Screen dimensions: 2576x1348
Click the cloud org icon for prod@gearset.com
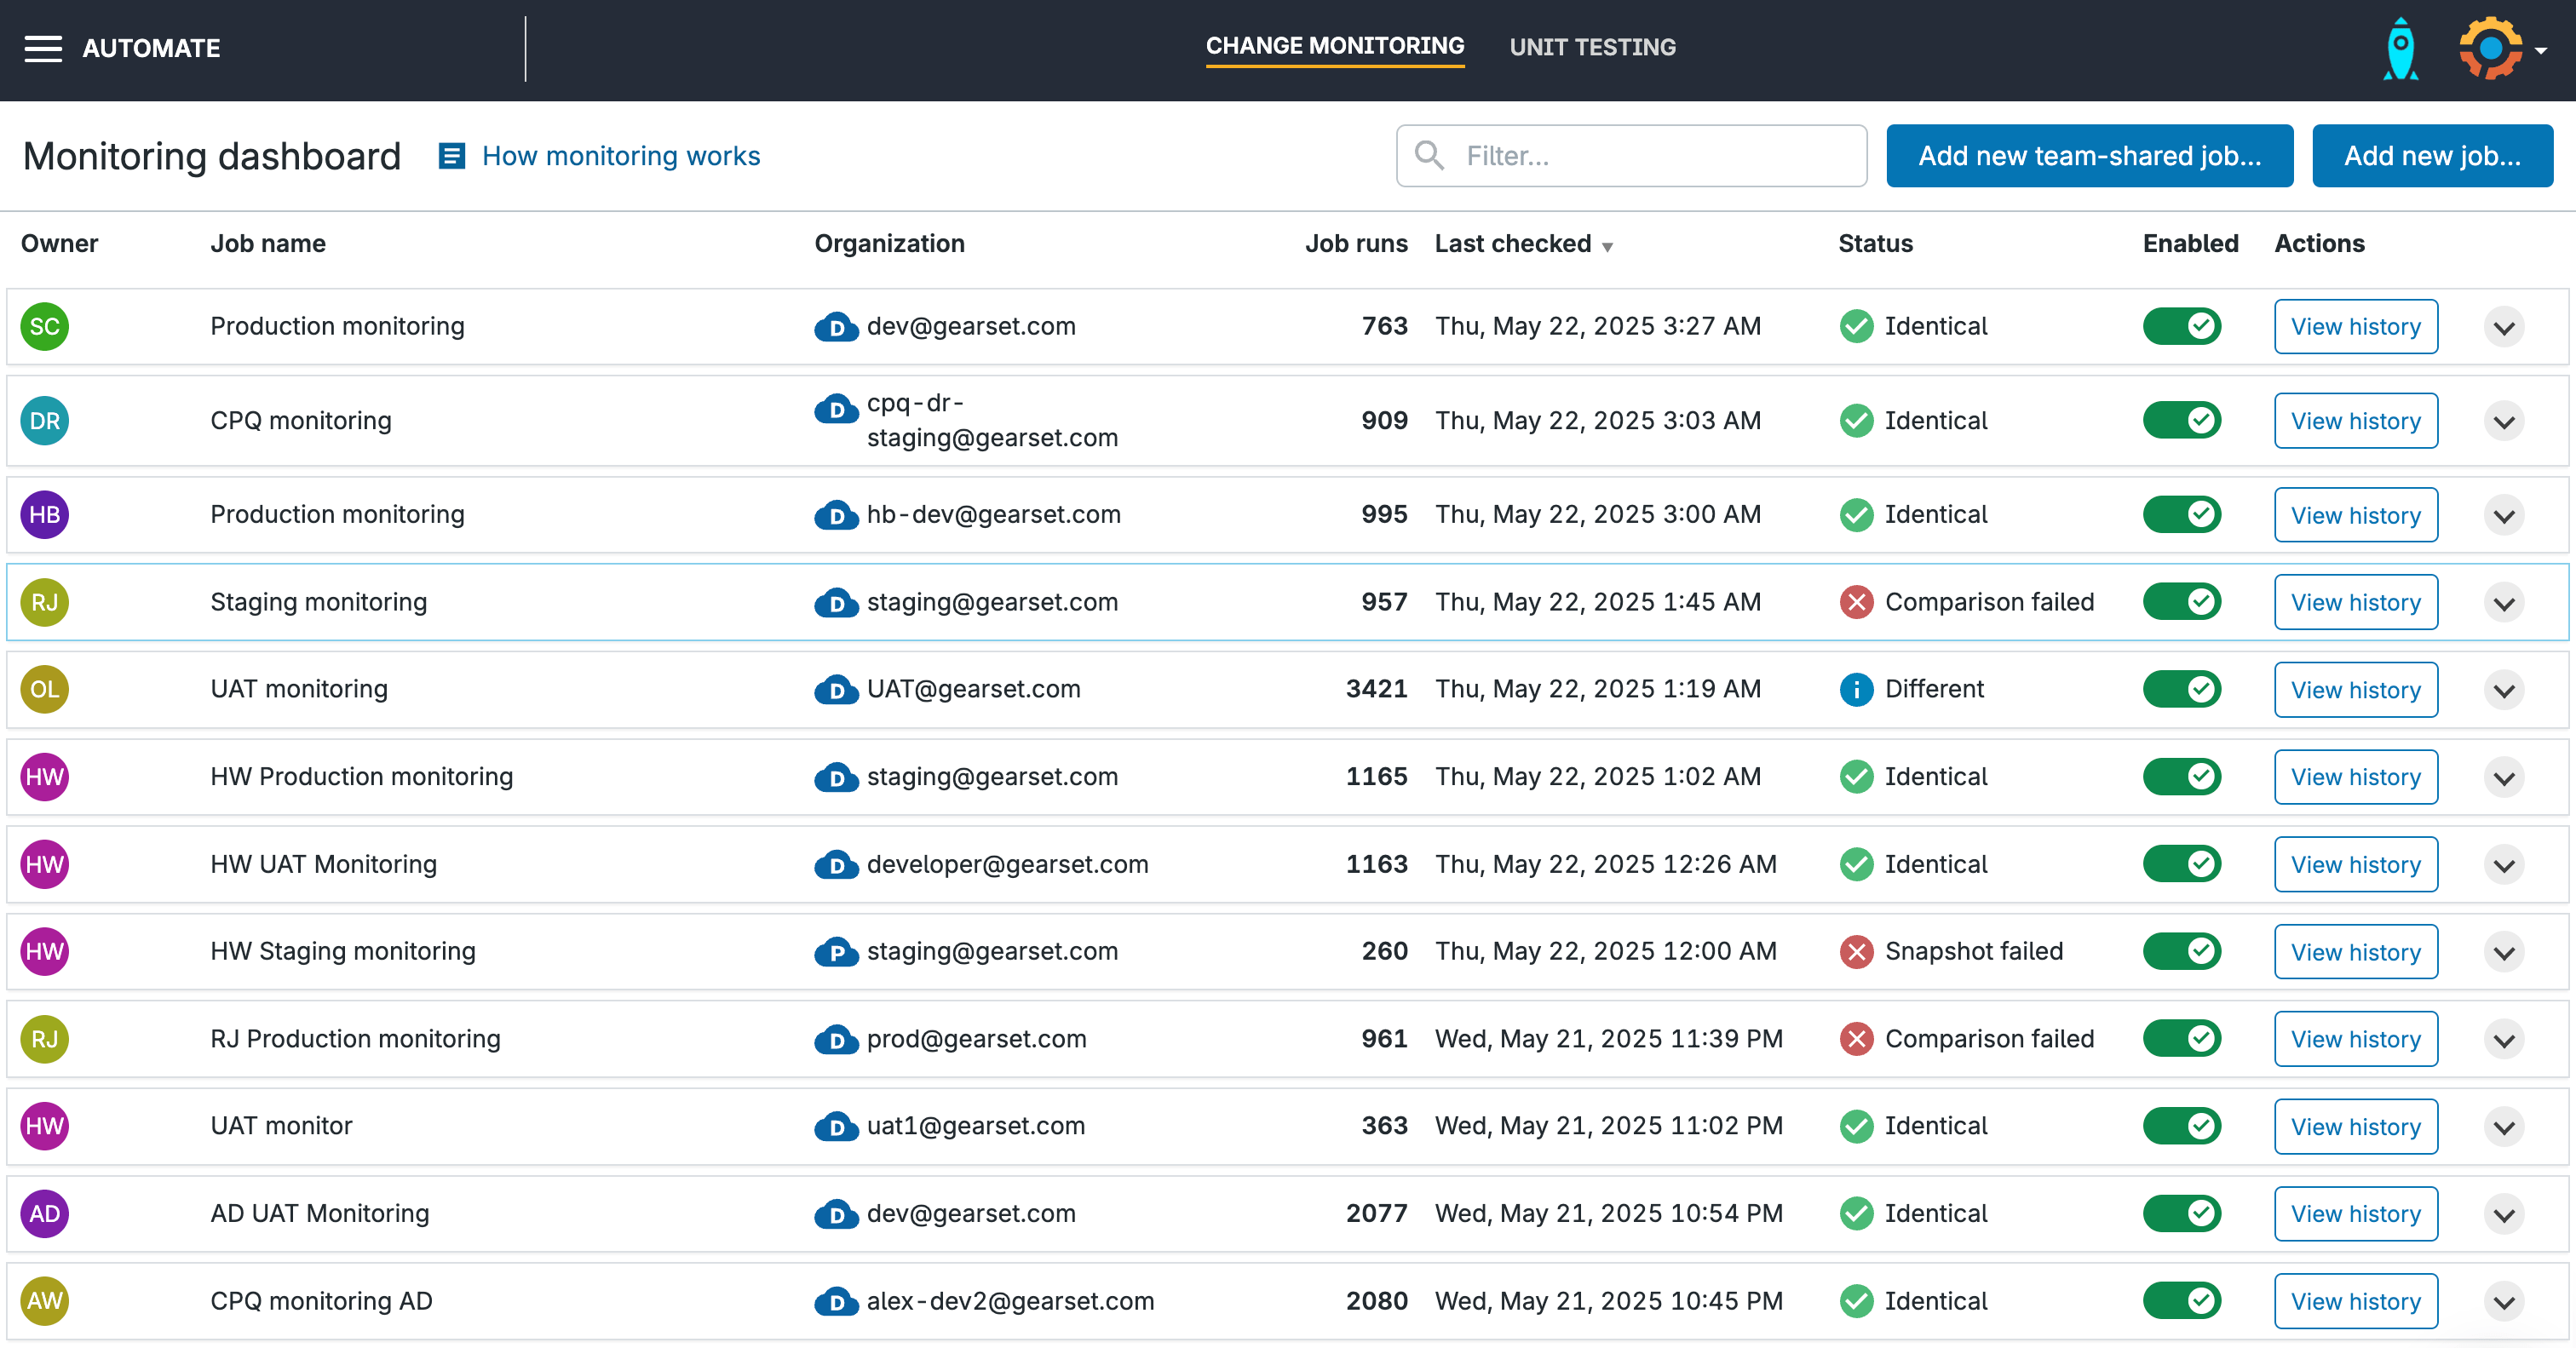(x=836, y=1039)
